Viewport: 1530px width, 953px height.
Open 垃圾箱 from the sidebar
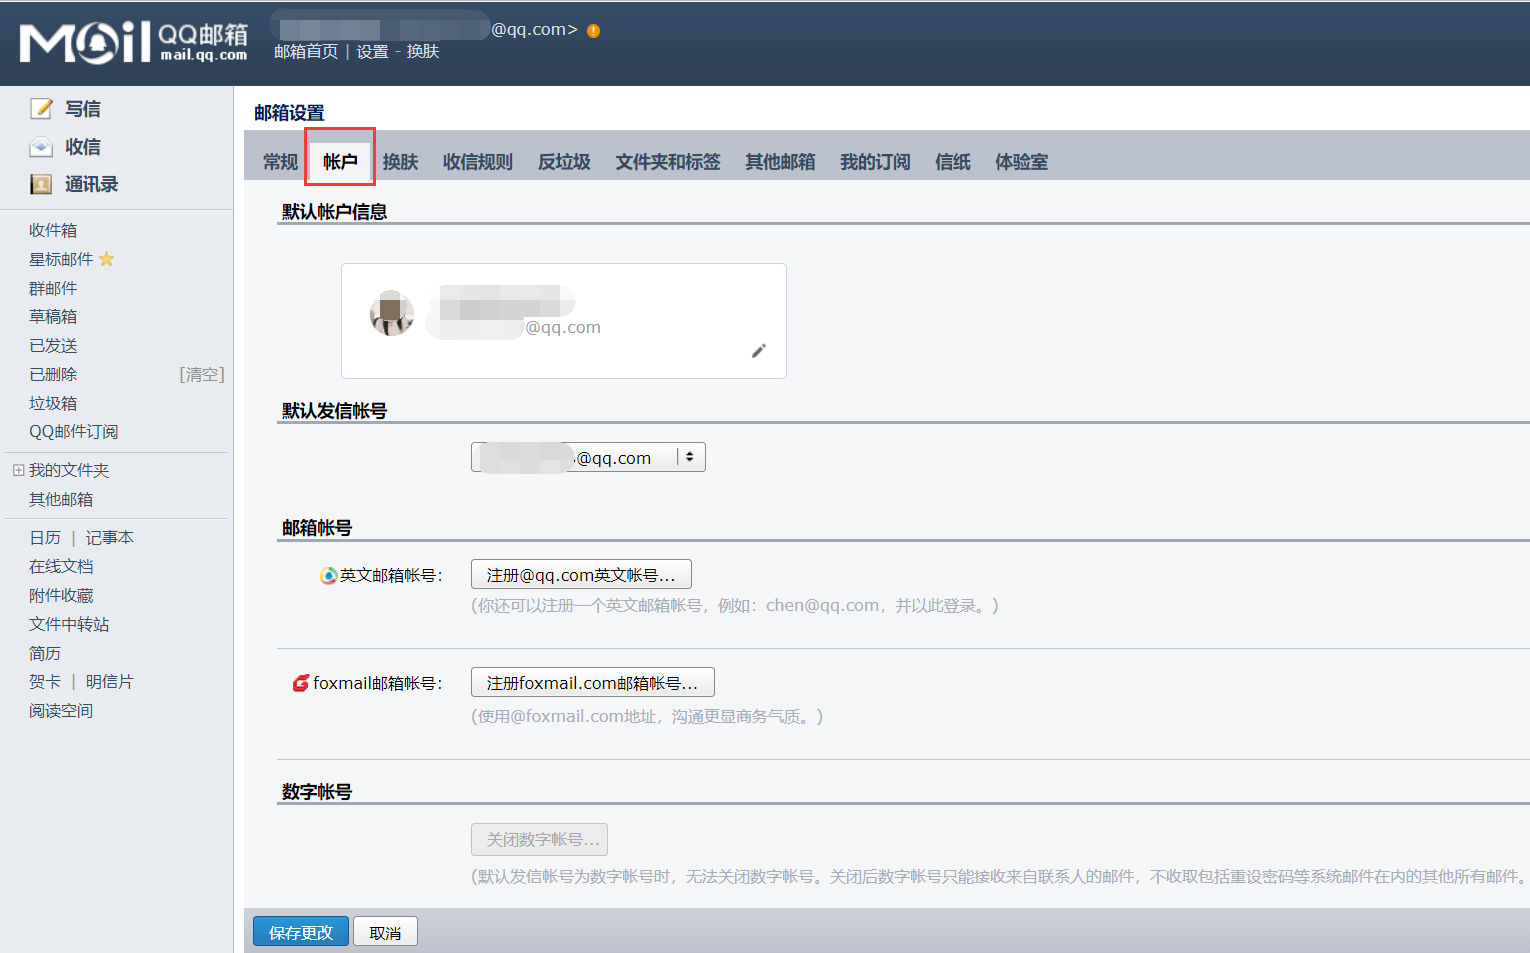pos(53,402)
